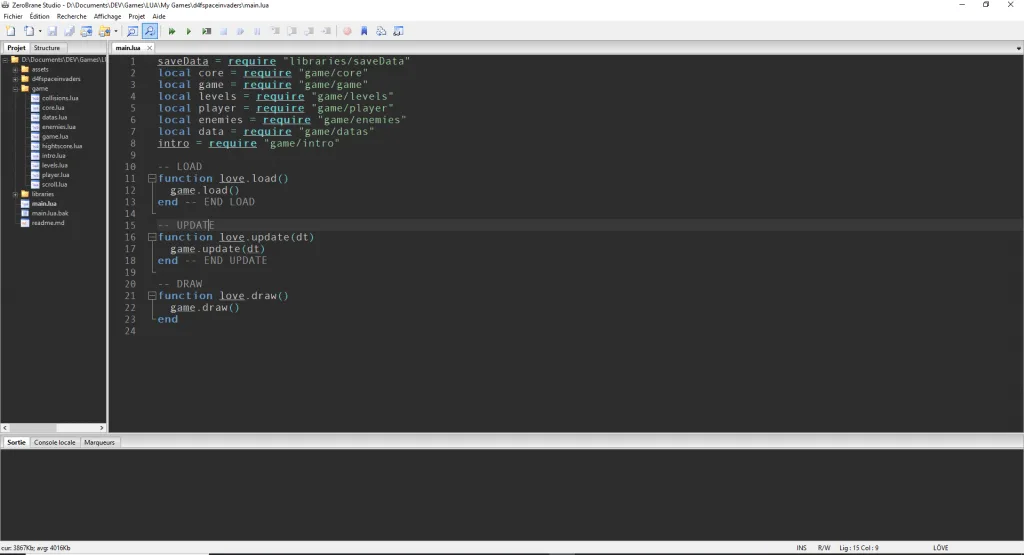Open the stack window via toolbar icon
This screenshot has height=555, width=1024.
tap(380, 31)
